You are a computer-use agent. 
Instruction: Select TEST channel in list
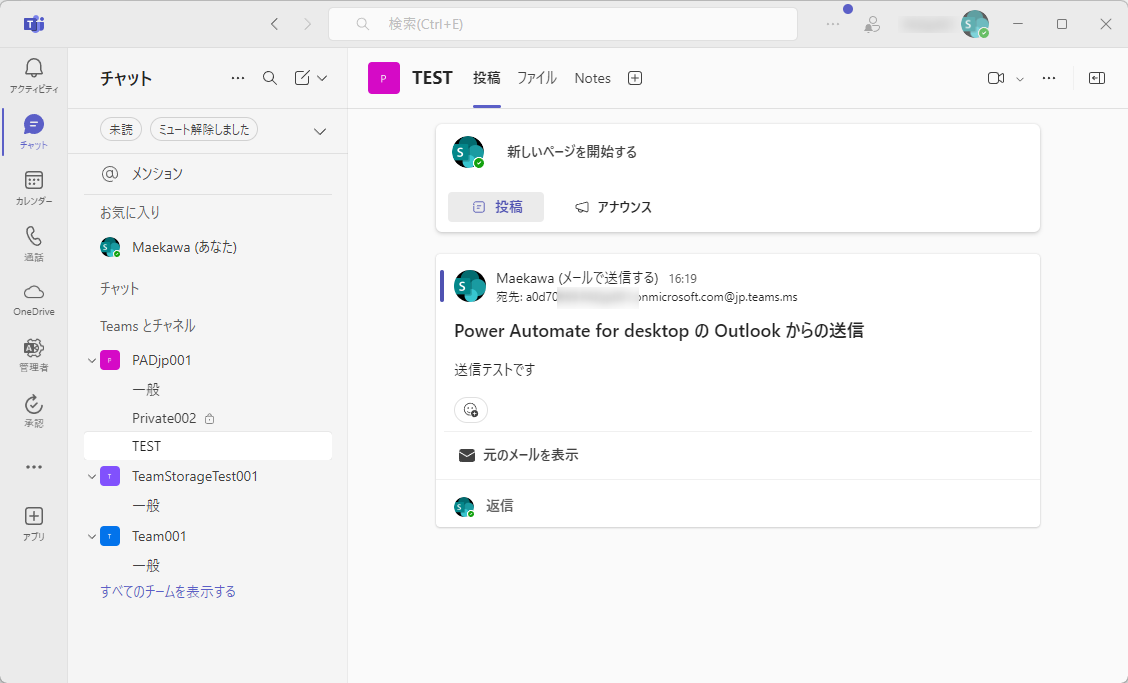coord(208,446)
